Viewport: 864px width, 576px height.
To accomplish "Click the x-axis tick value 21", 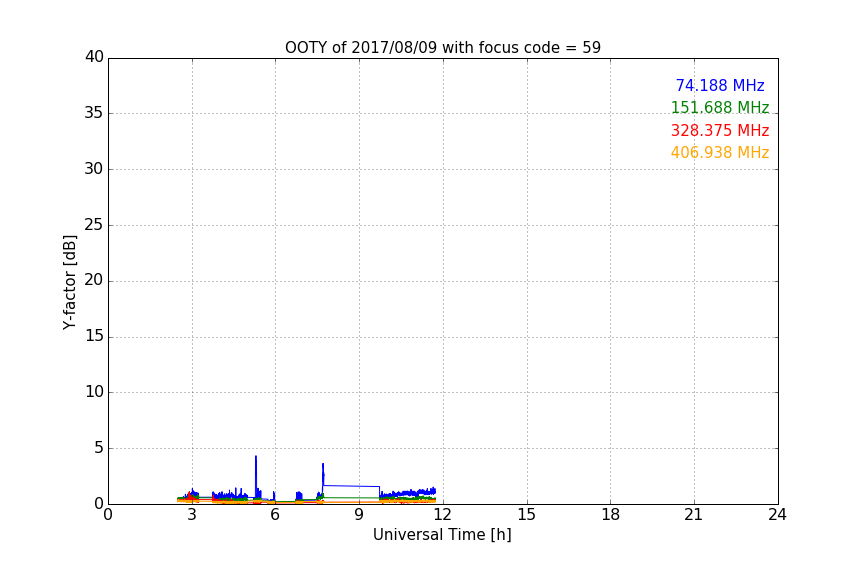I will [x=694, y=515].
